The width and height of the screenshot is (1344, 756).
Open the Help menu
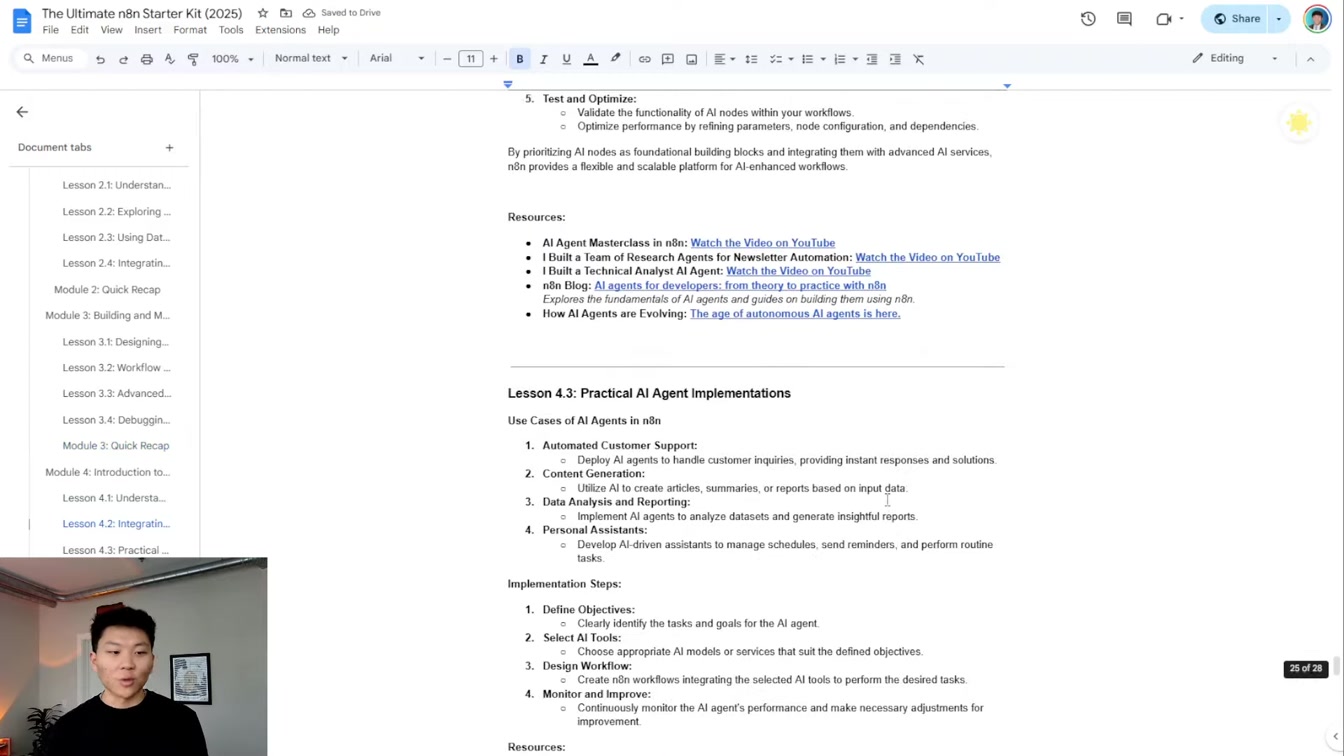pos(328,30)
